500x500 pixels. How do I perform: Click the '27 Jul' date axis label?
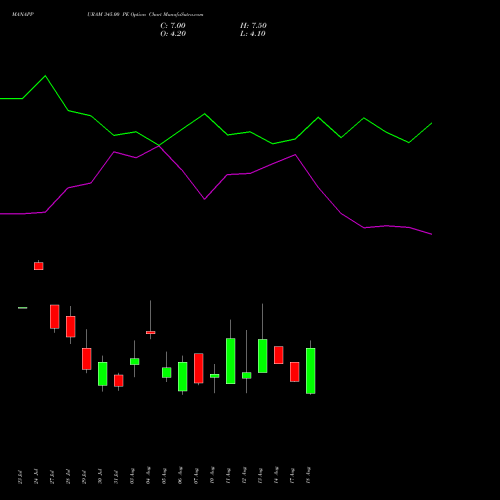pos(52,477)
